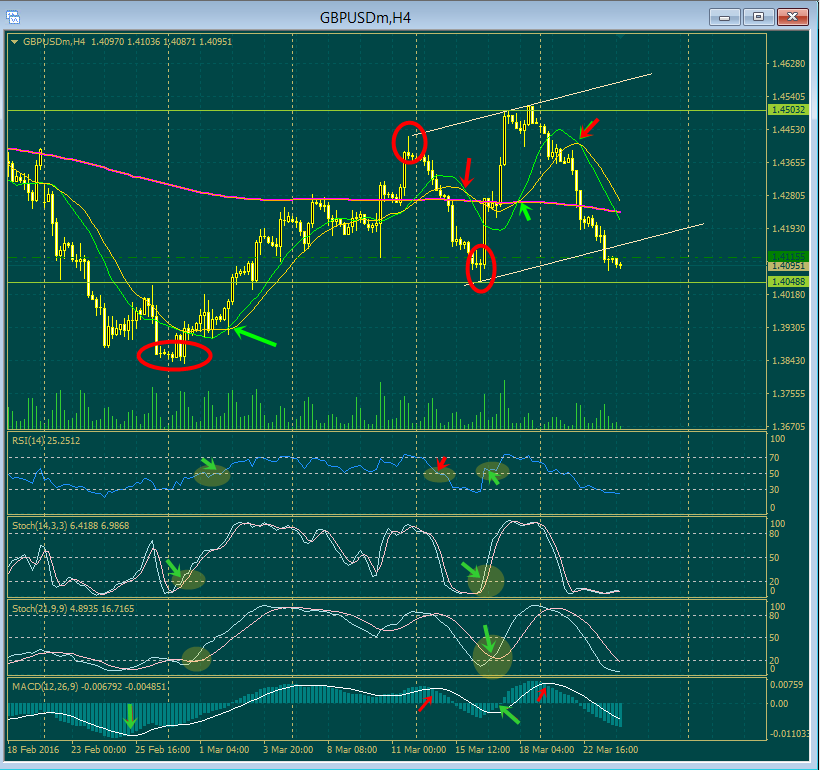
Task: Click the 1.36705 price scale label
Action: click(x=789, y=427)
